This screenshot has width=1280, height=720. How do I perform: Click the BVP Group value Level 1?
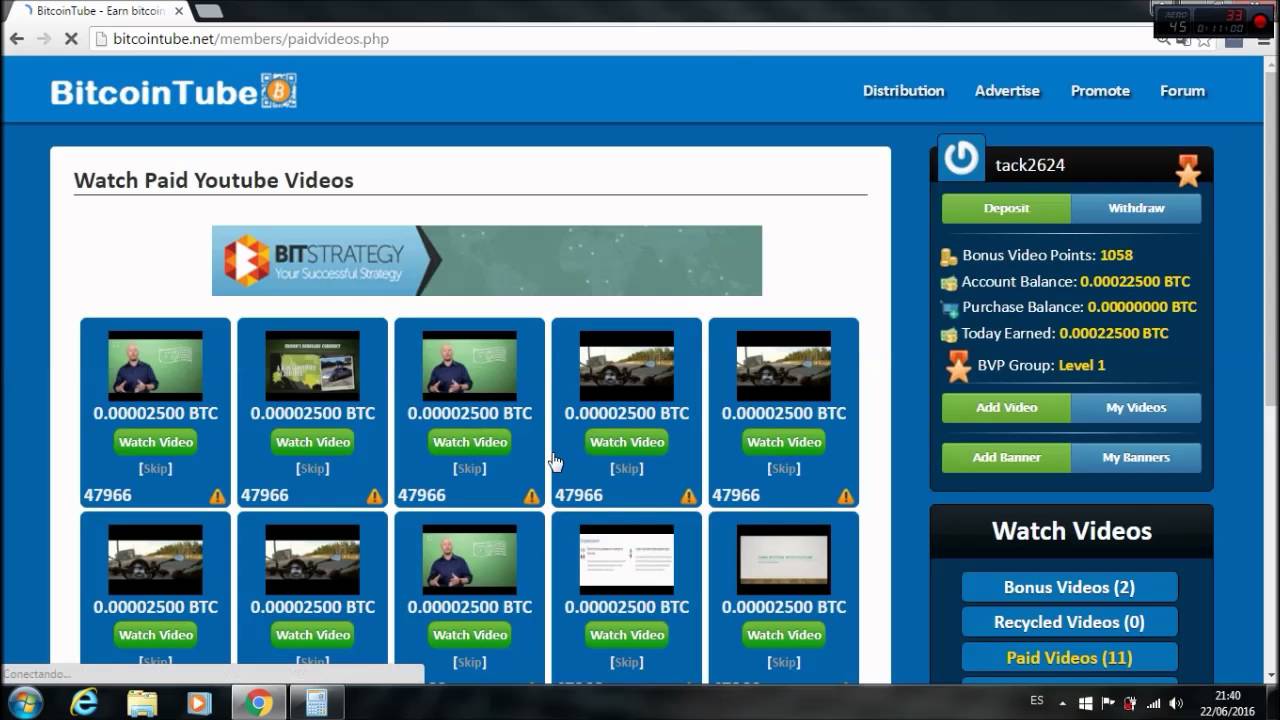point(1082,365)
